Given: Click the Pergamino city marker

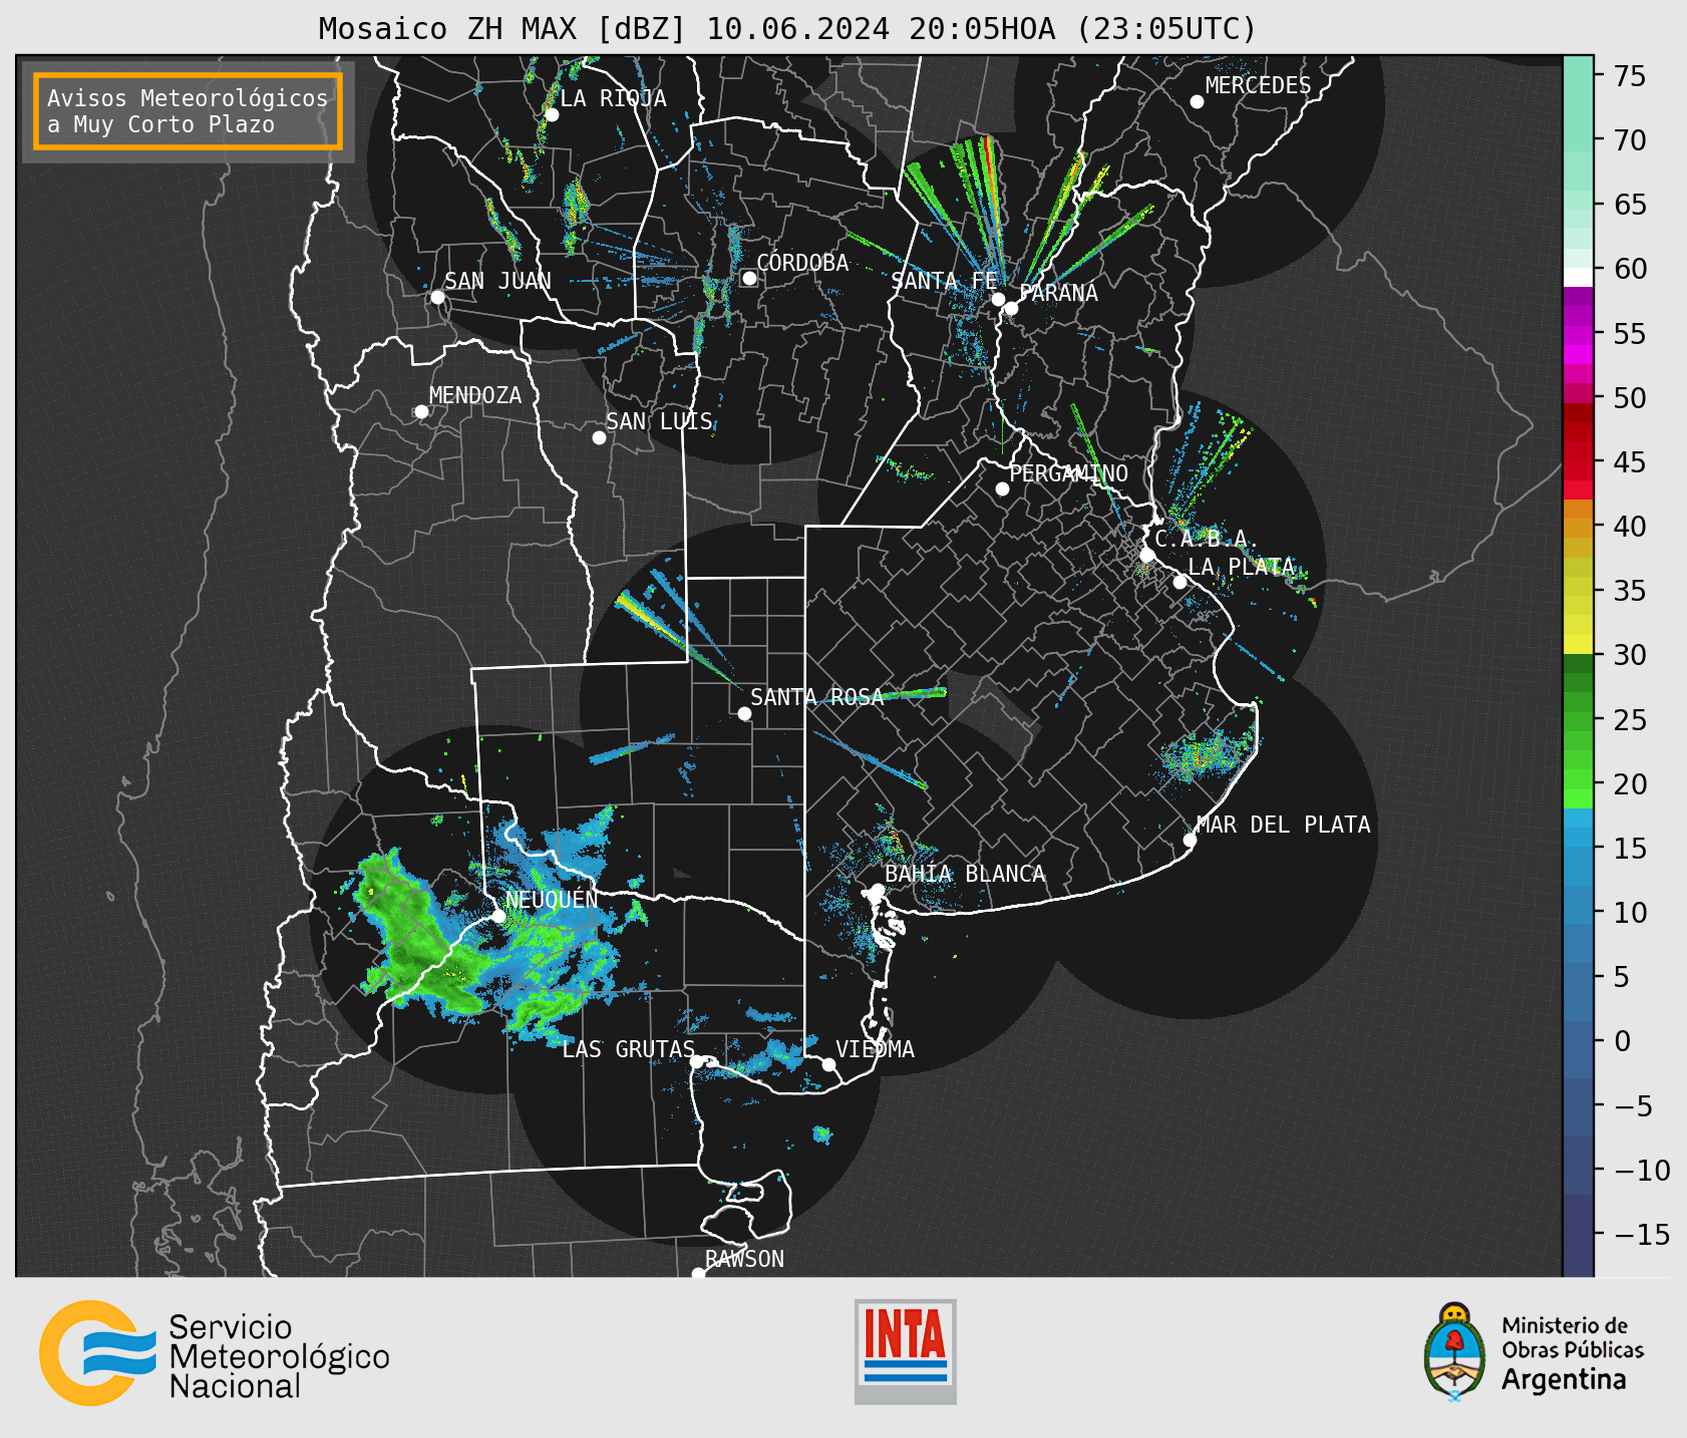Looking at the screenshot, I should (x=1002, y=489).
